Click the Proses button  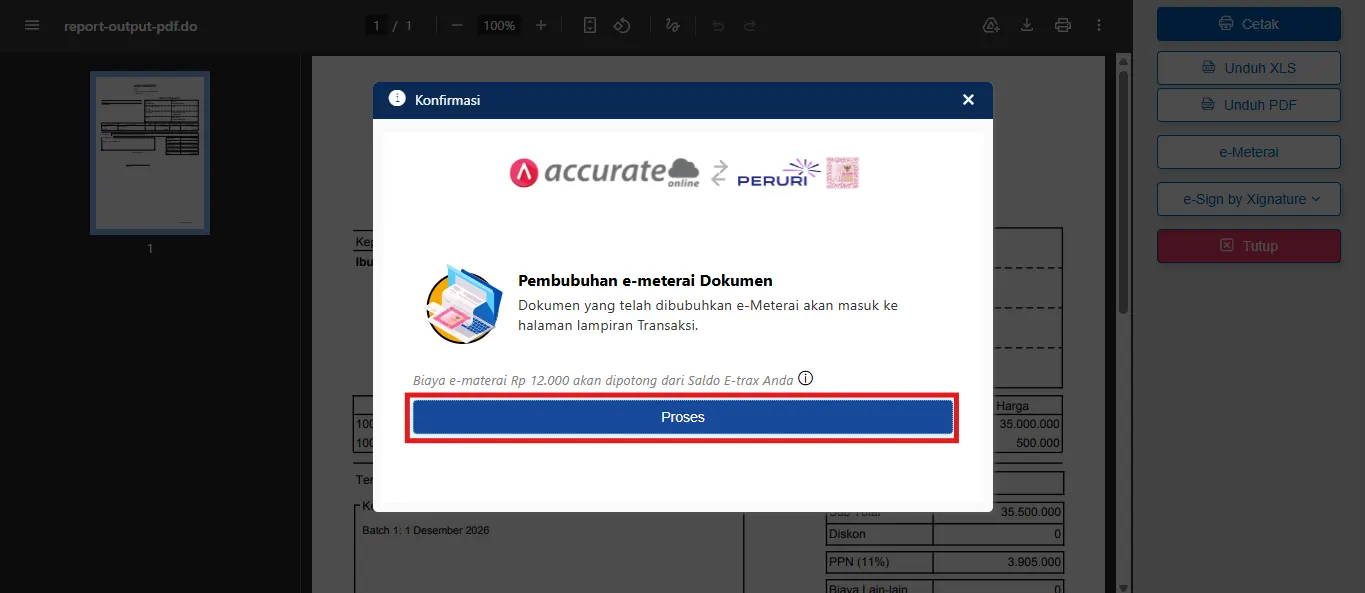[x=683, y=417]
